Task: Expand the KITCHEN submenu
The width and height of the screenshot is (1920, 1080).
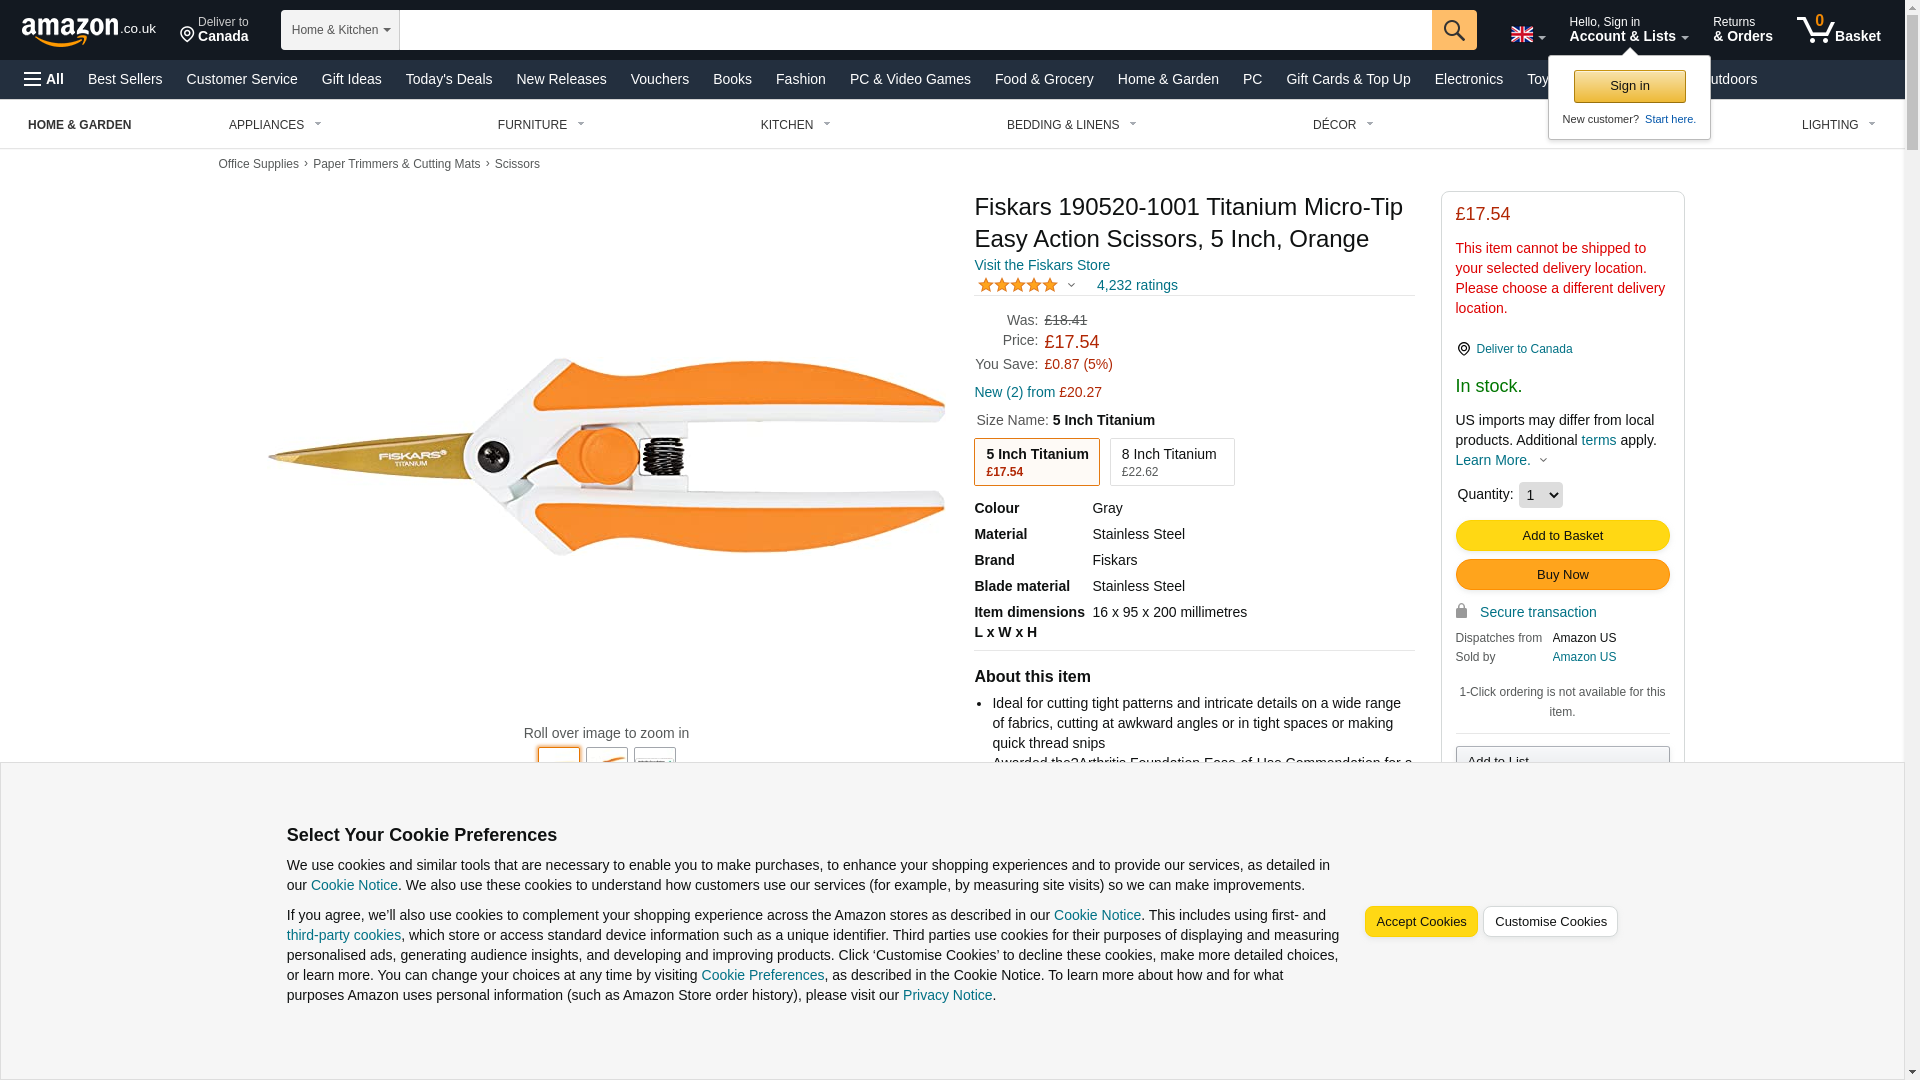Action: point(796,125)
